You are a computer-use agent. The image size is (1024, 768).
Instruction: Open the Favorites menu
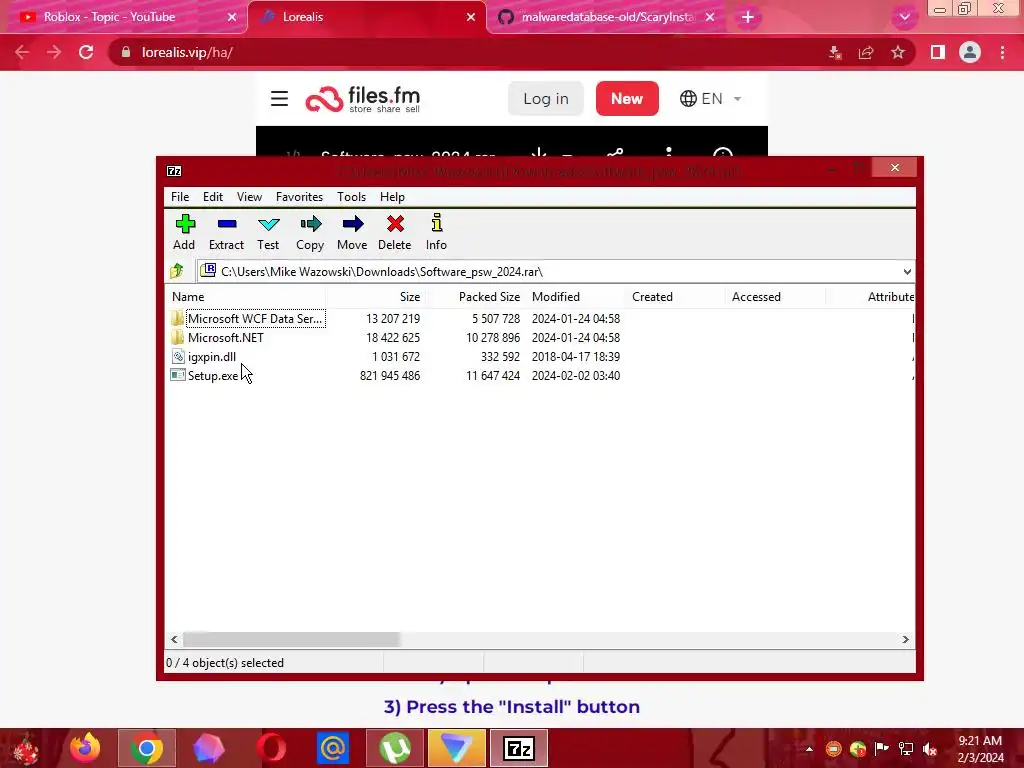299,197
